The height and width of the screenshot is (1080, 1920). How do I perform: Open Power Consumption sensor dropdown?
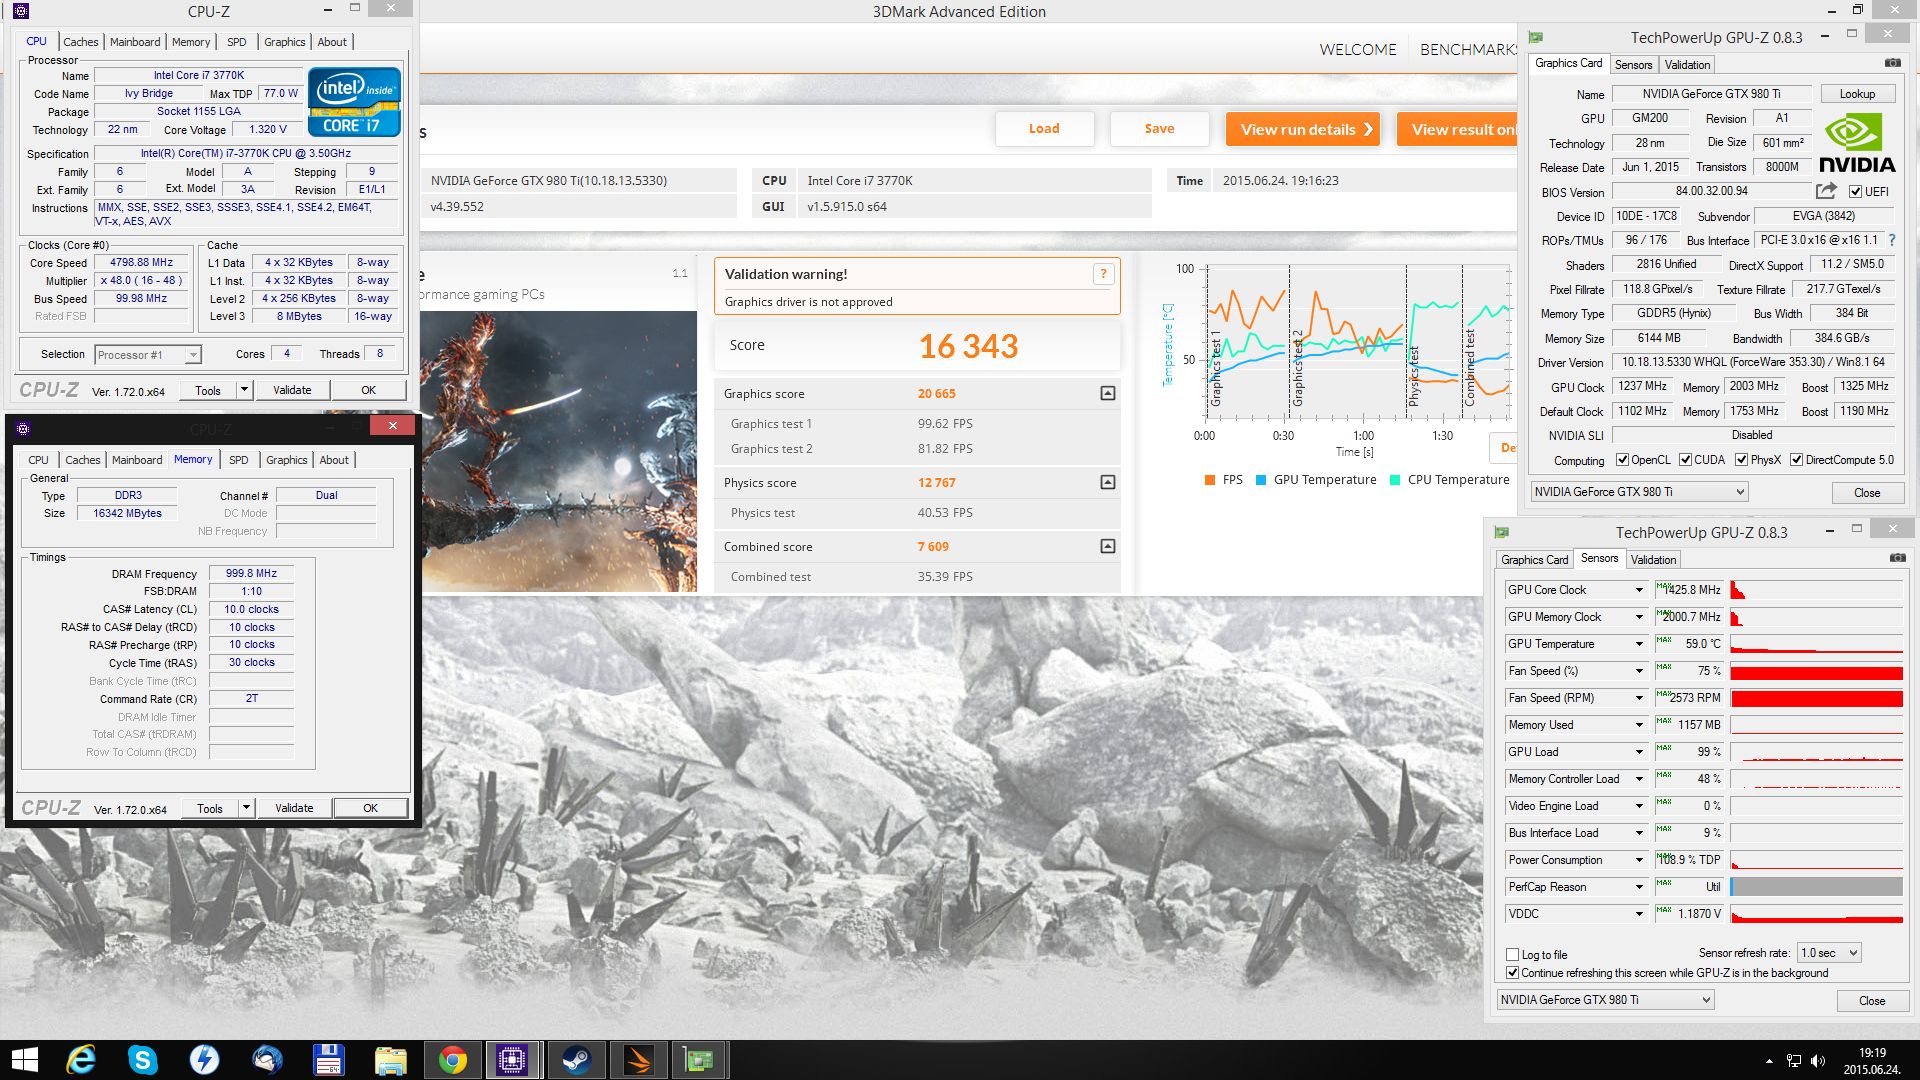1639,860
